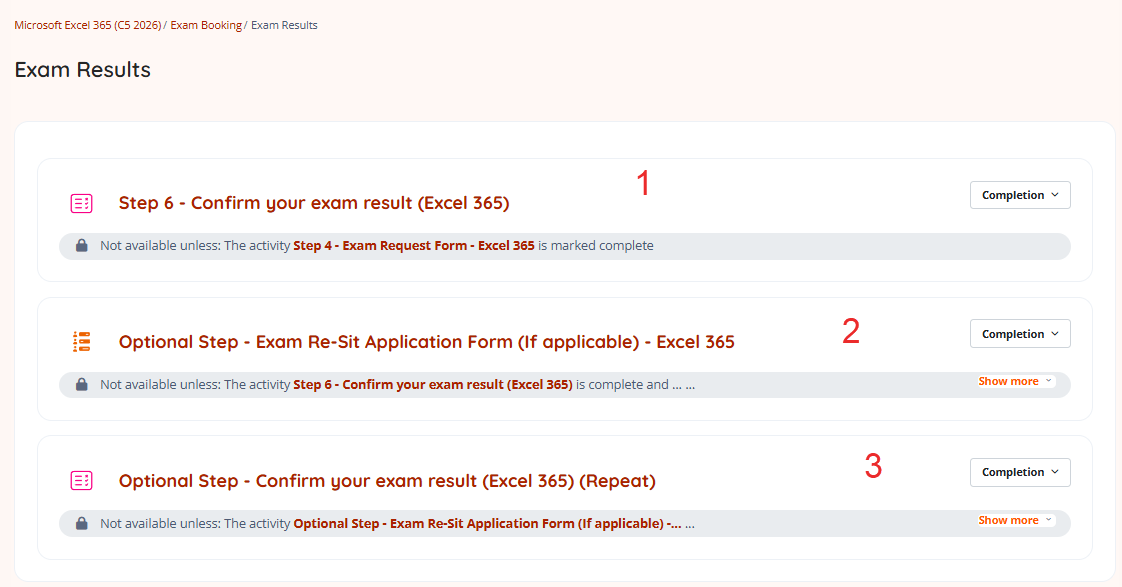The height and width of the screenshot is (587, 1122).
Task: Click pink quiz icon for Confirm exam result (Repeat)
Action: click(82, 480)
